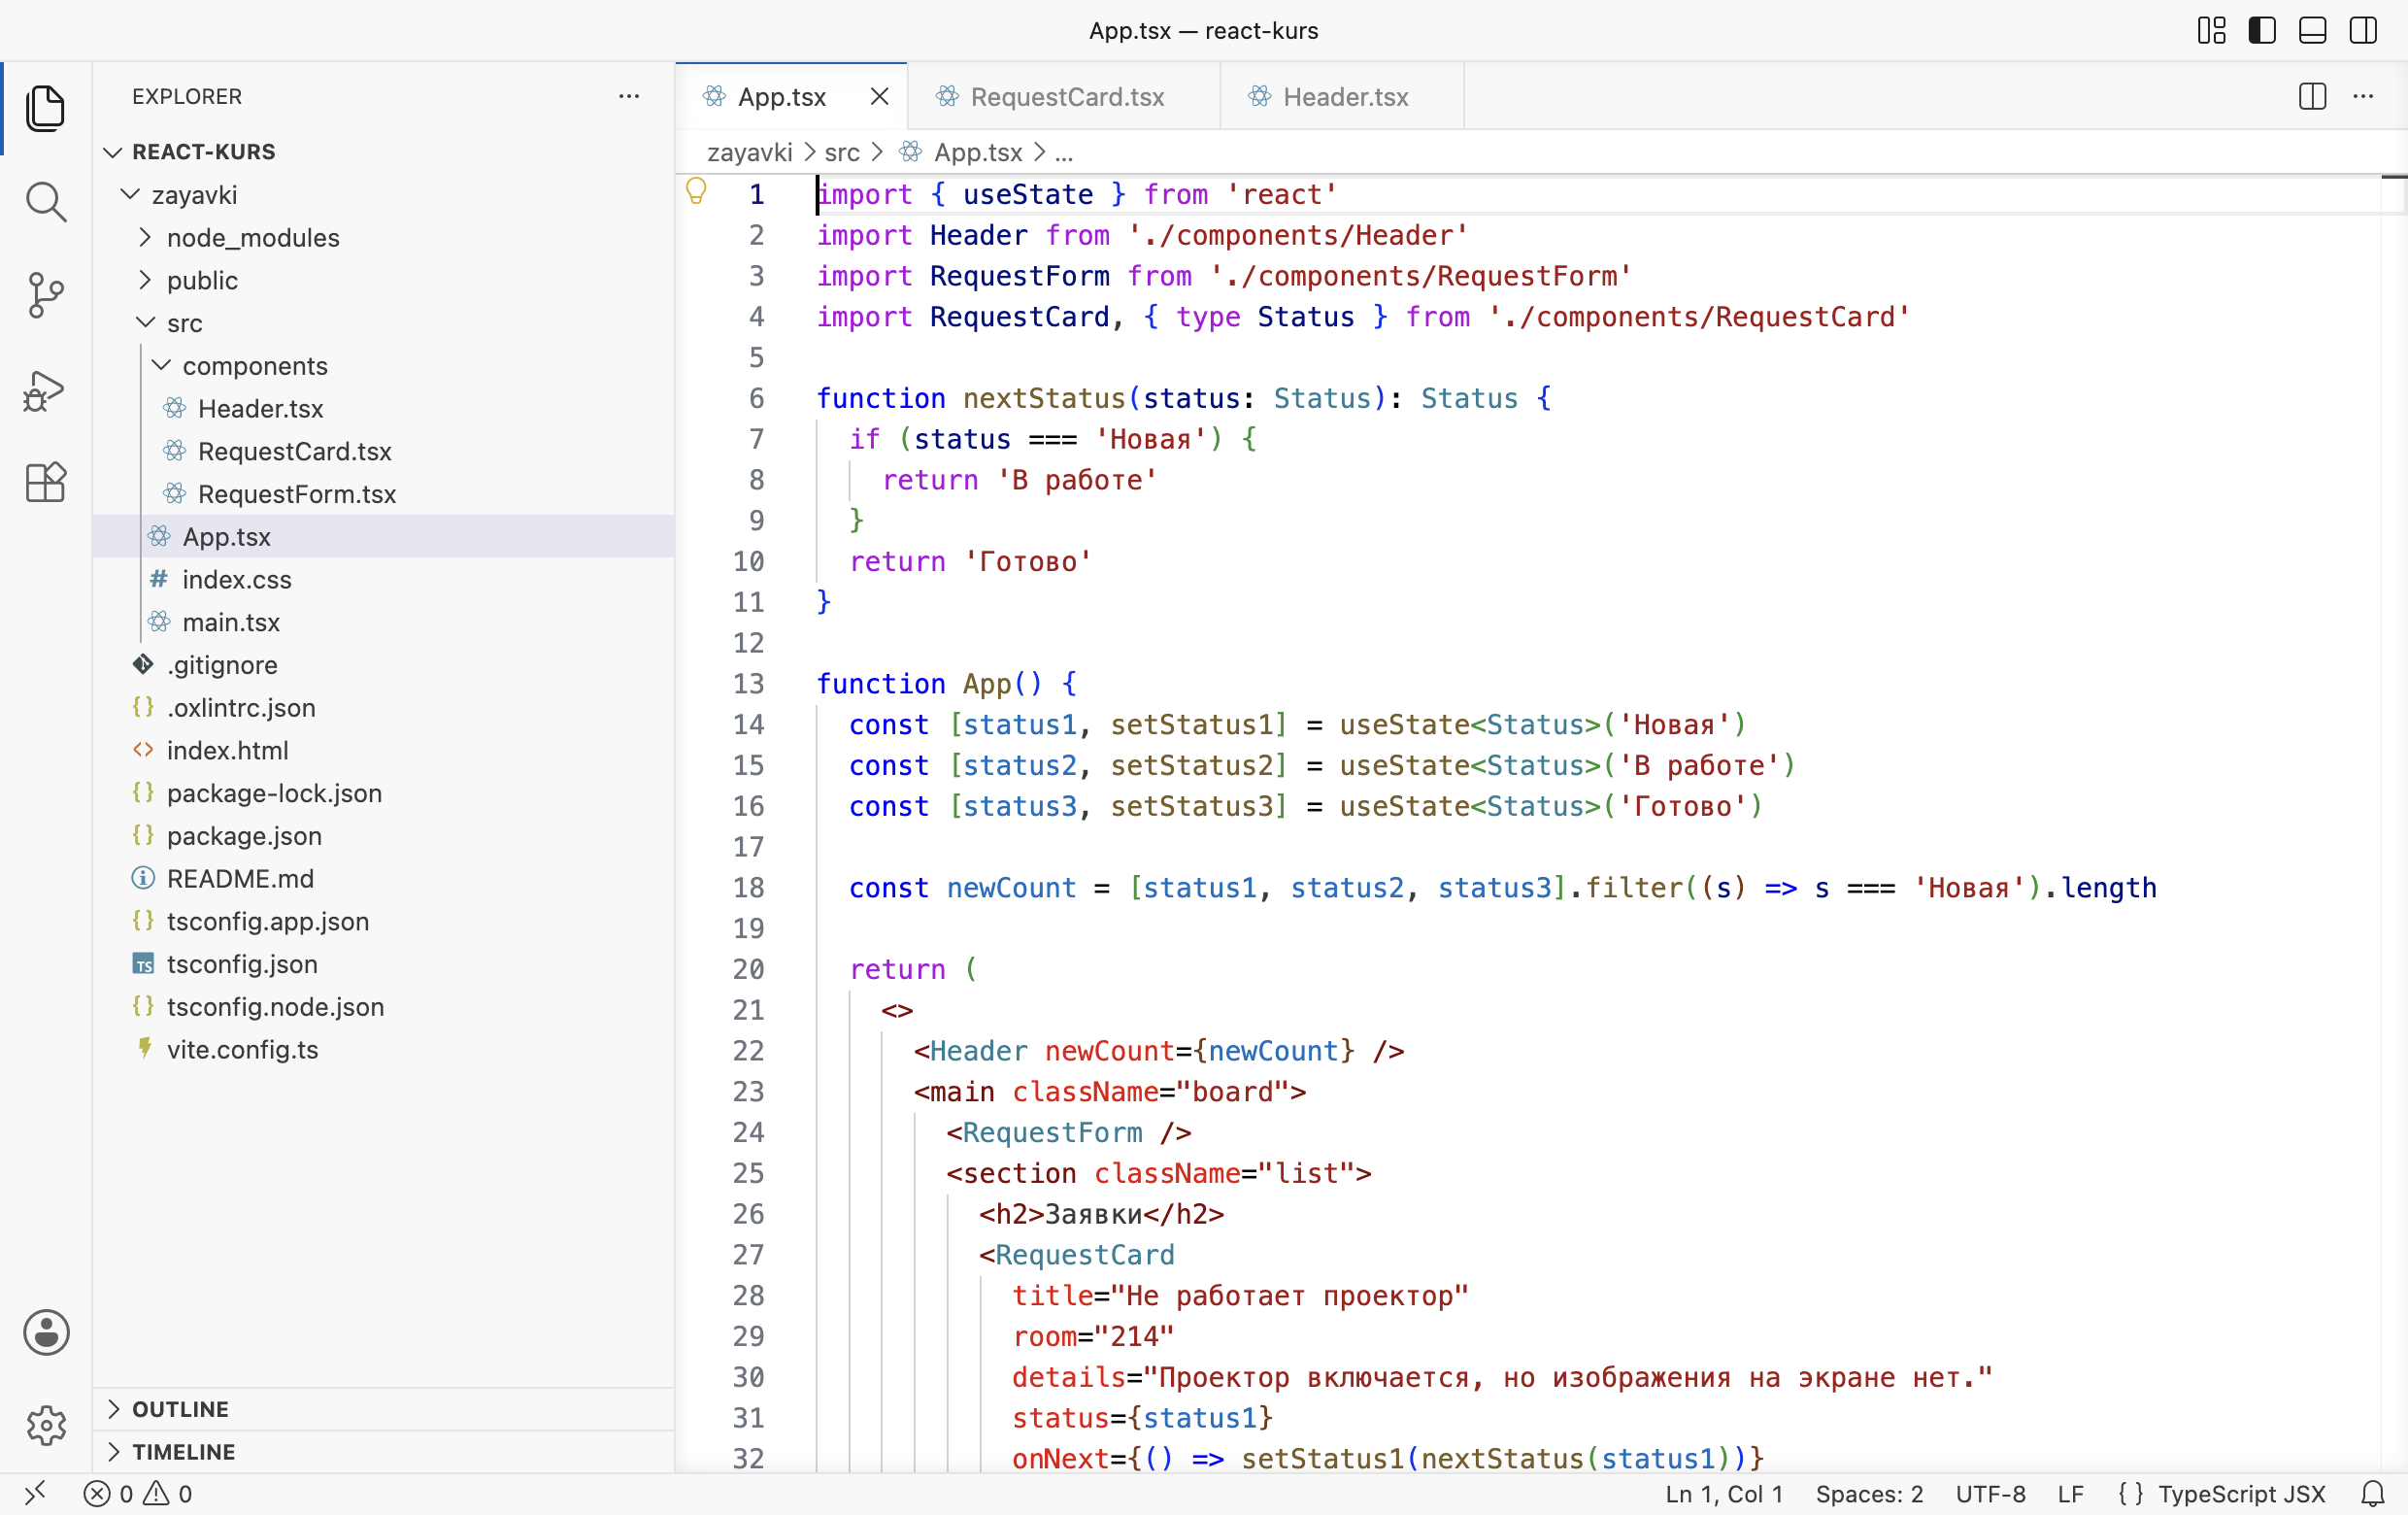2408x1515 pixels.
Task: Click the Customize Layout icon in the title bar
Action: click(x=2211, y=30)
